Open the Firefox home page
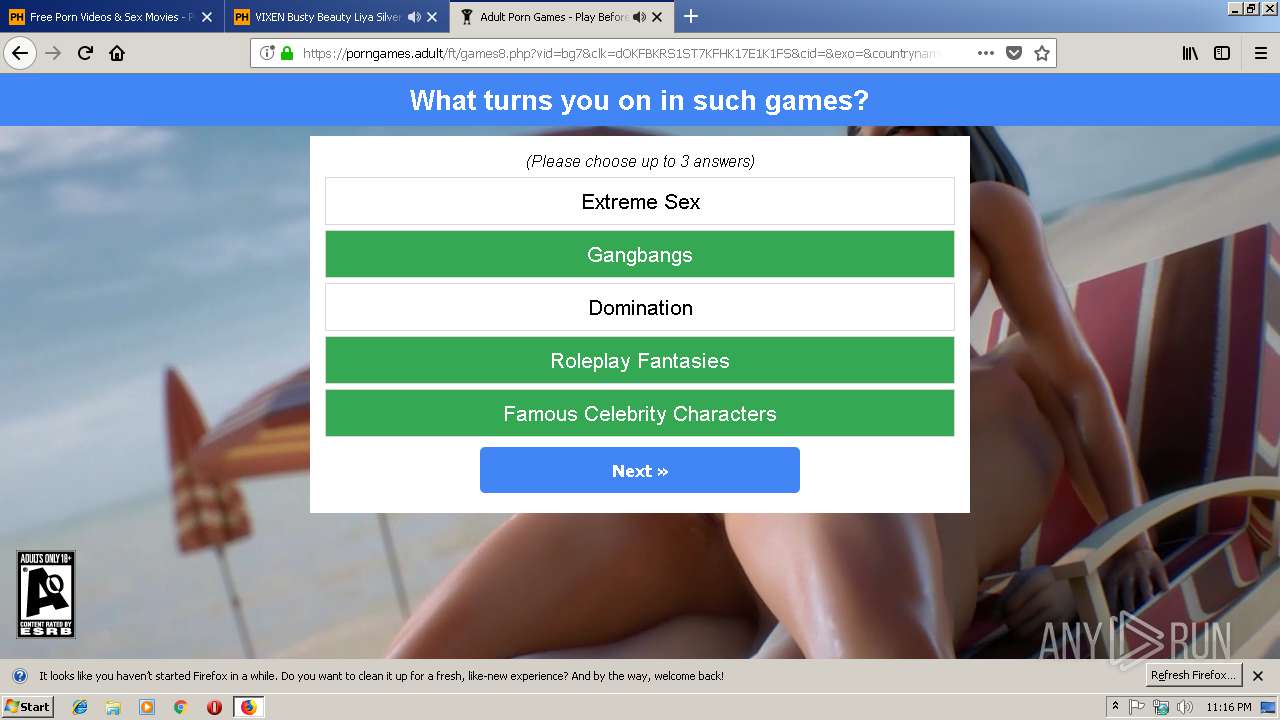1280x720 pixels. coord(117,53)
